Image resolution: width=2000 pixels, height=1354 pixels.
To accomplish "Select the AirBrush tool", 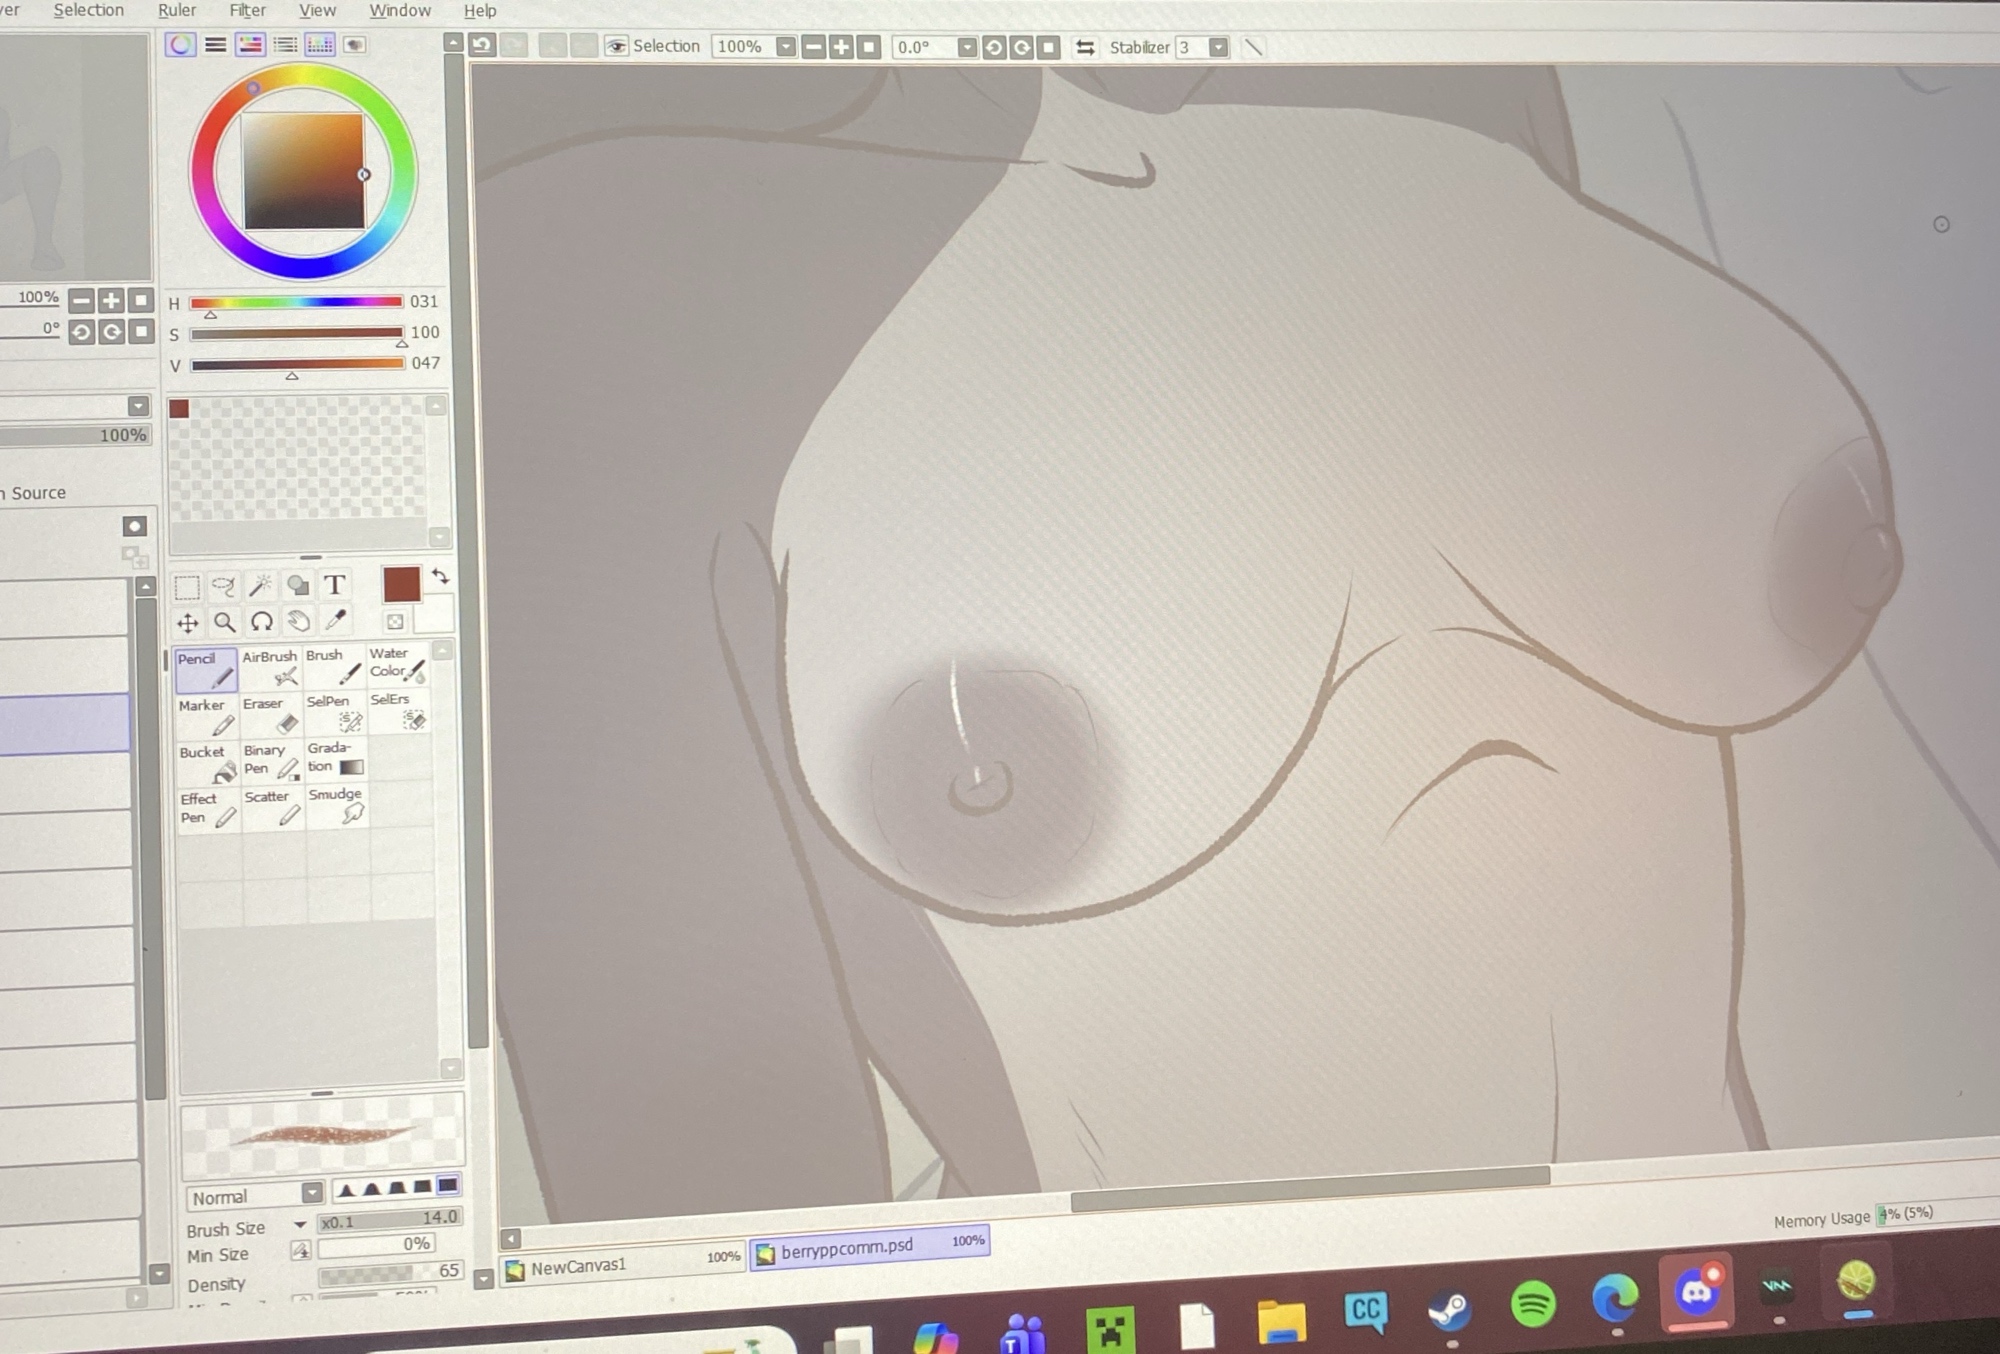I will point(270,668).
